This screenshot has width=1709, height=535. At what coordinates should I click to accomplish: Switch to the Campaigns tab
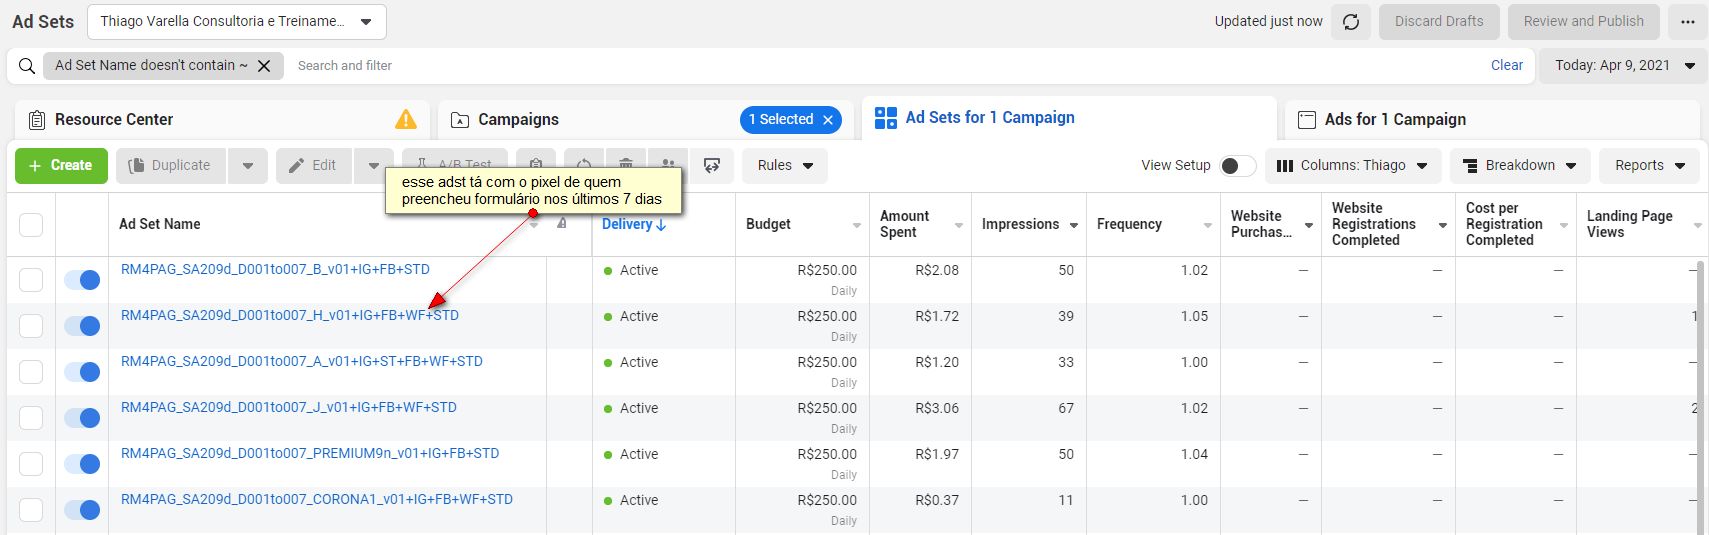point(518,120)
